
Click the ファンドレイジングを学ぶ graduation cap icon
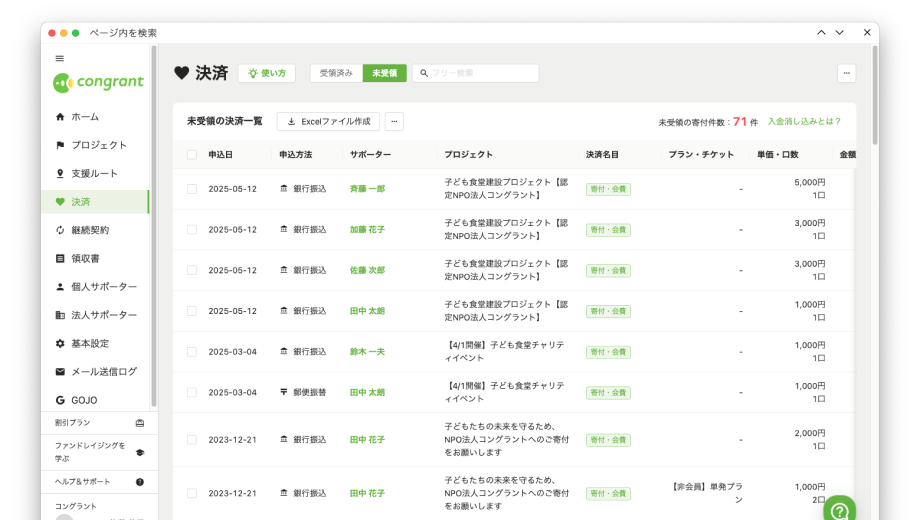(x=140, y=453)
